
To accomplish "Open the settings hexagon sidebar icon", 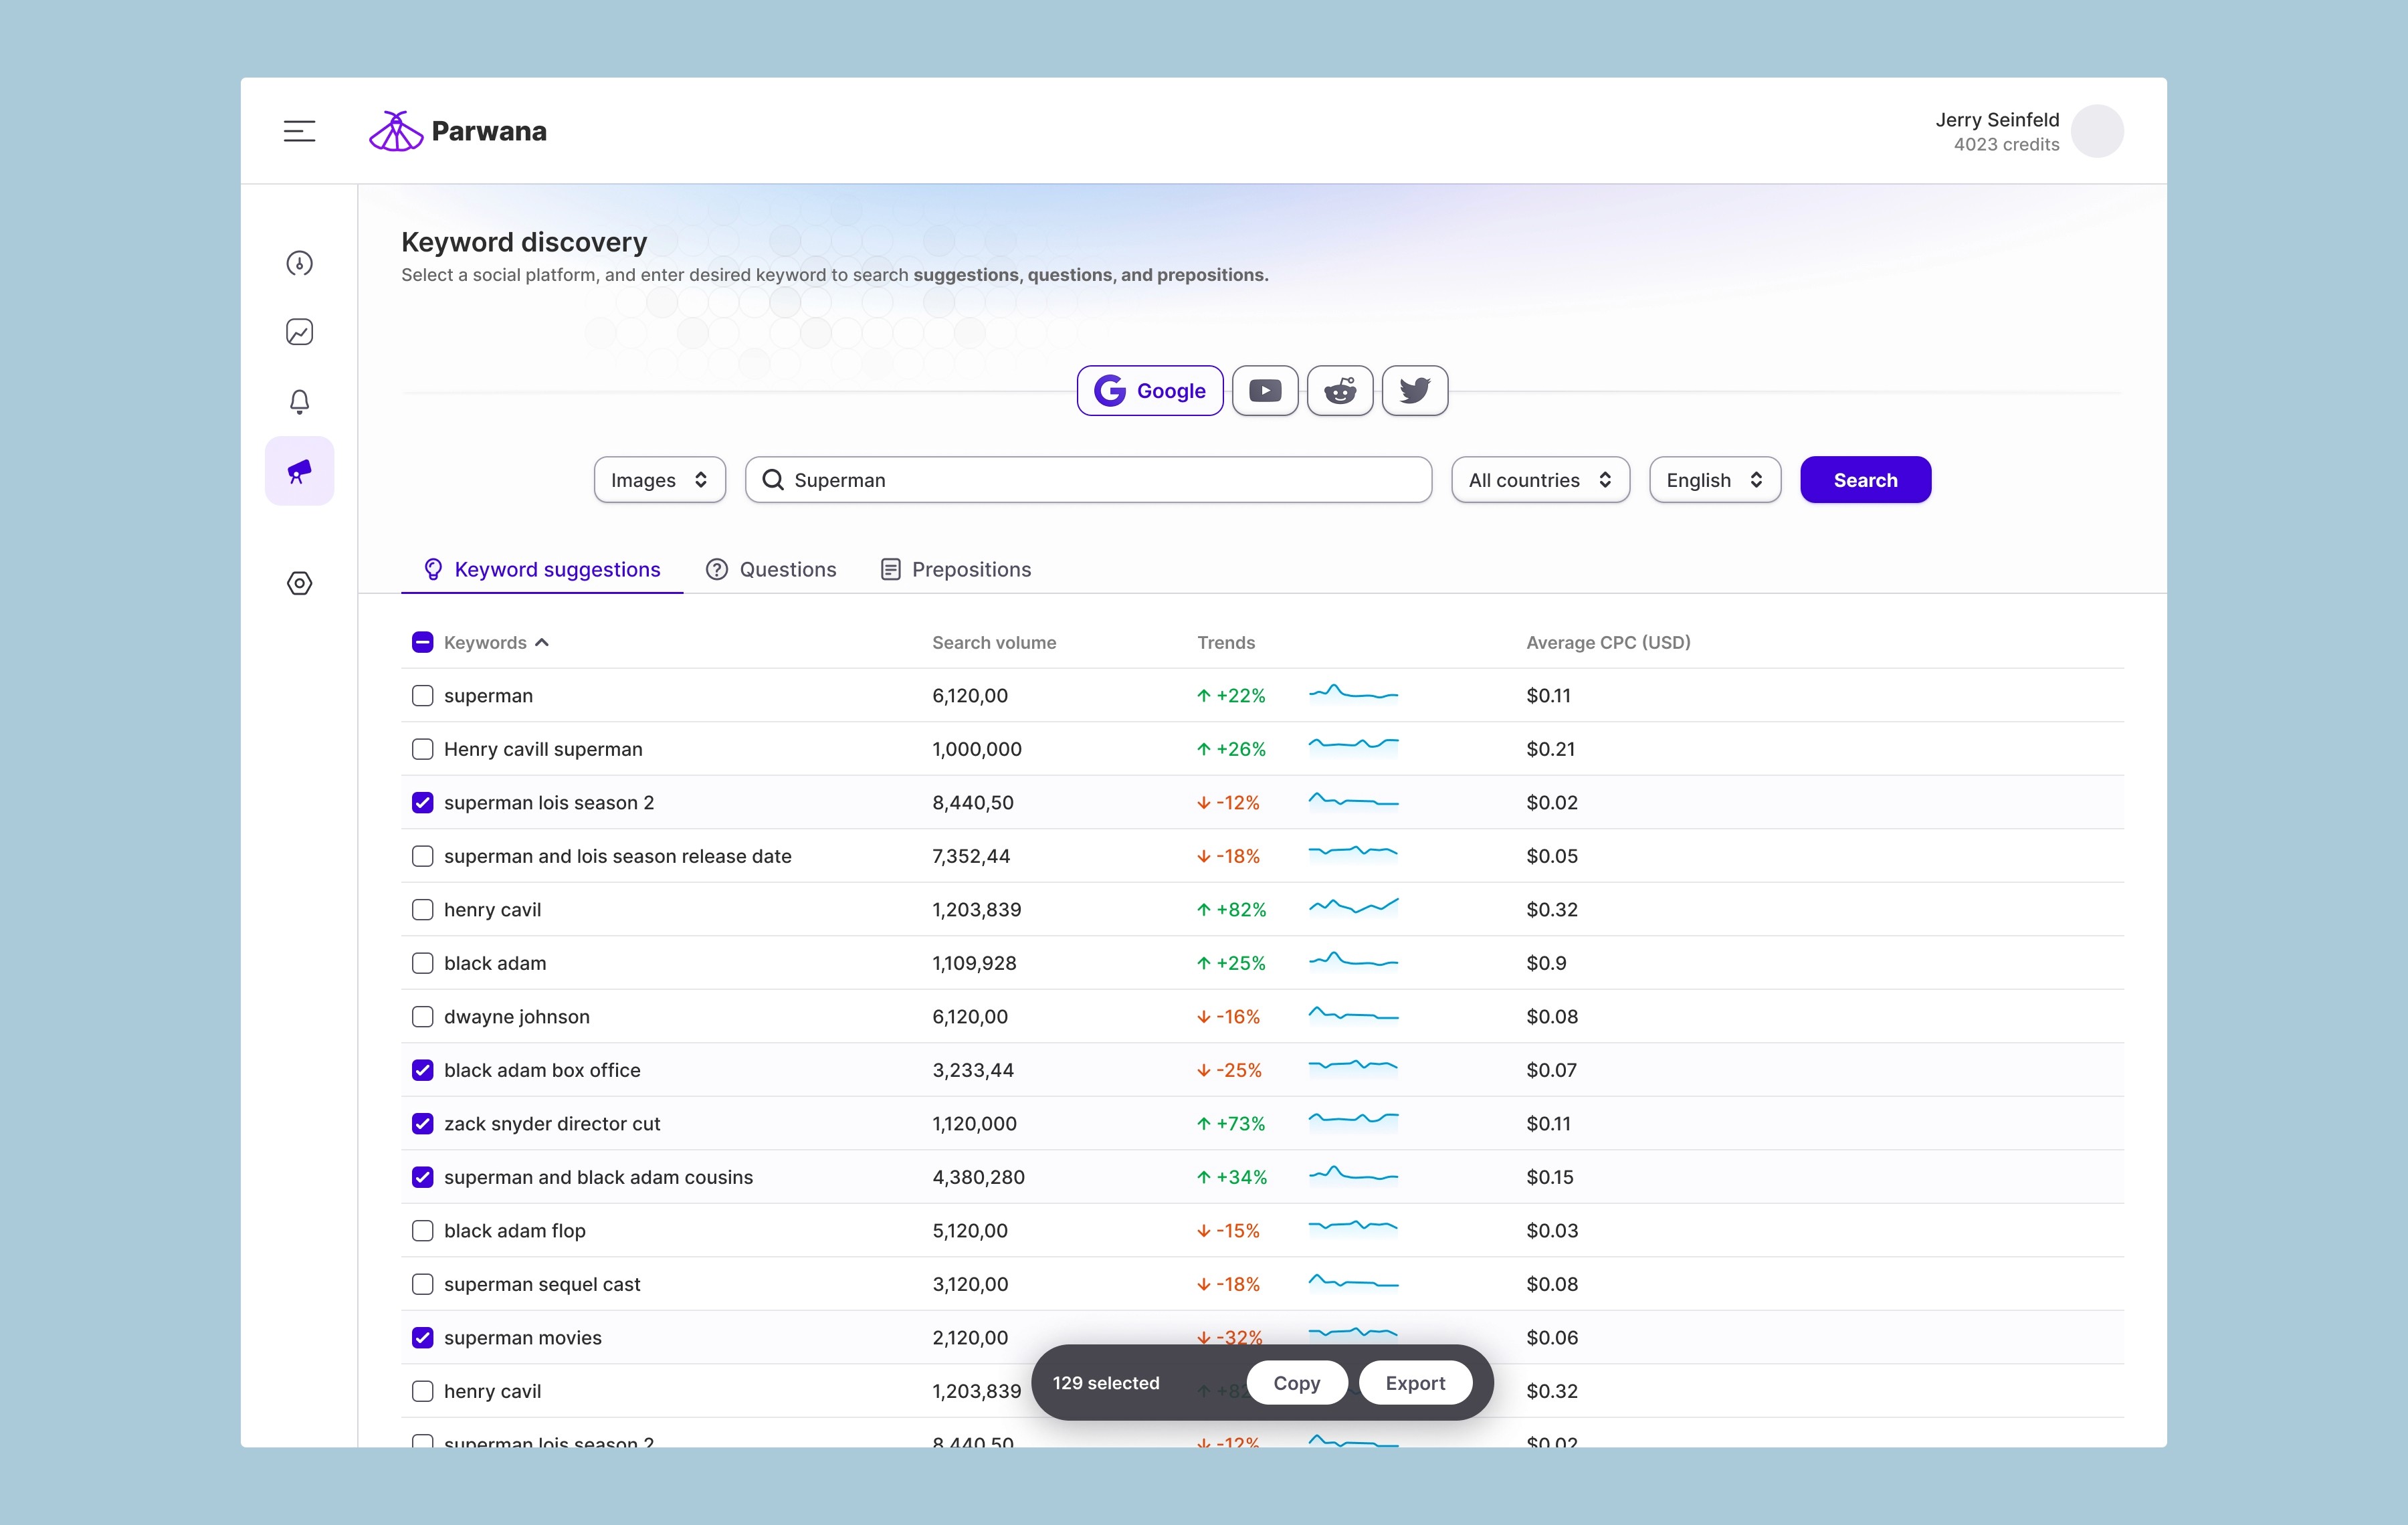I will click(299, 583).
